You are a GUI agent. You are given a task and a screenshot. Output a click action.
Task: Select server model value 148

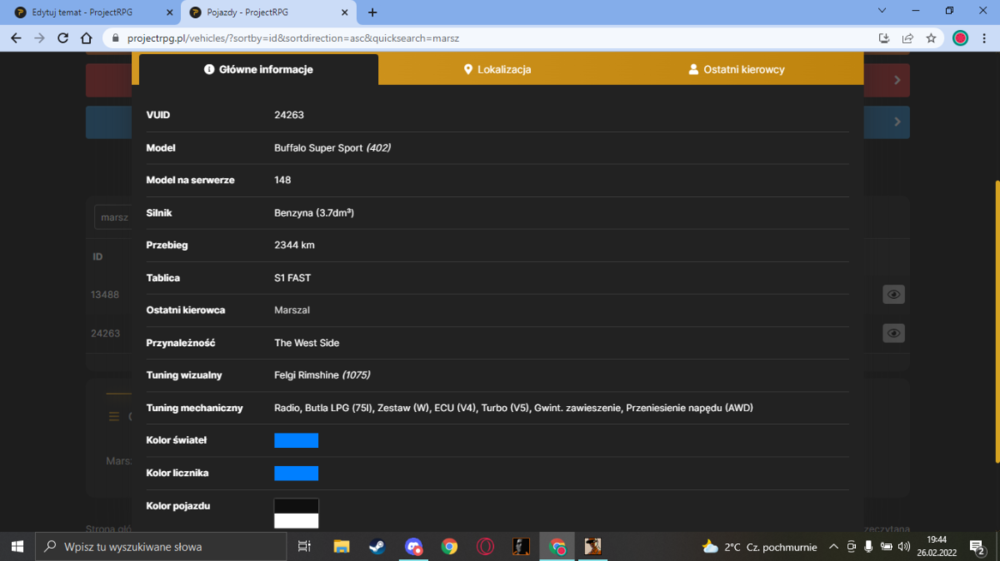[x=283, y=180]
